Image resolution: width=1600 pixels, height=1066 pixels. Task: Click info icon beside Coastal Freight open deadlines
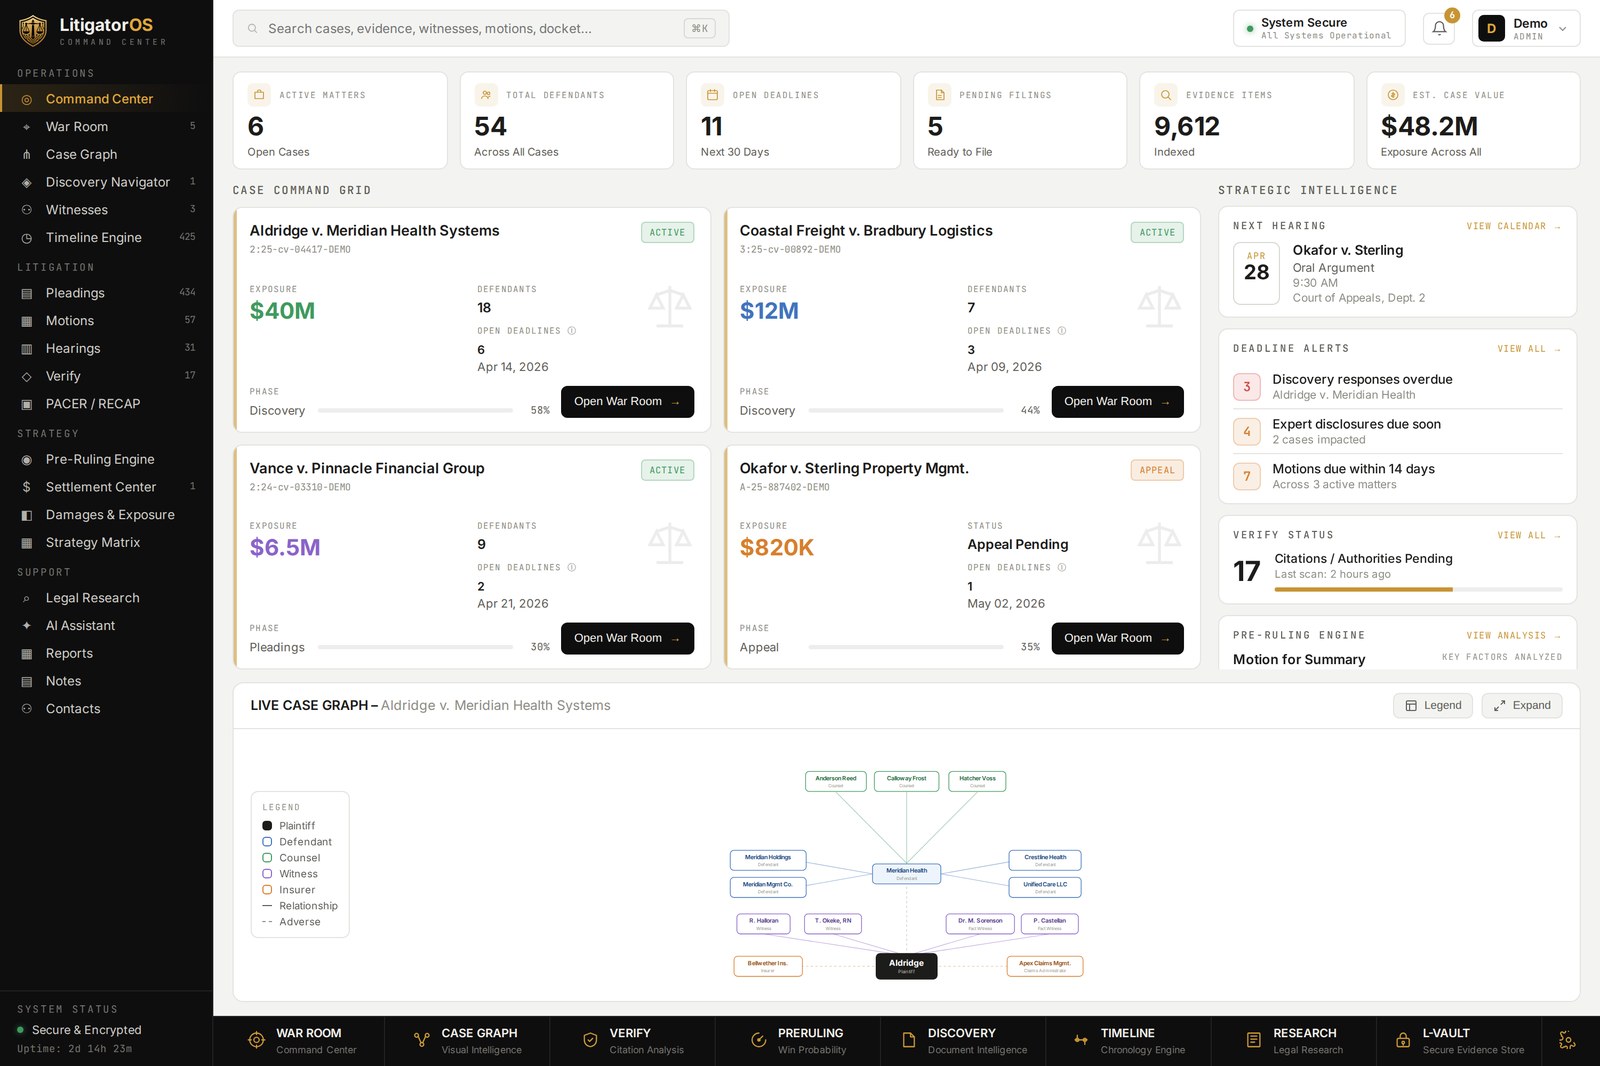point(1062,331)
